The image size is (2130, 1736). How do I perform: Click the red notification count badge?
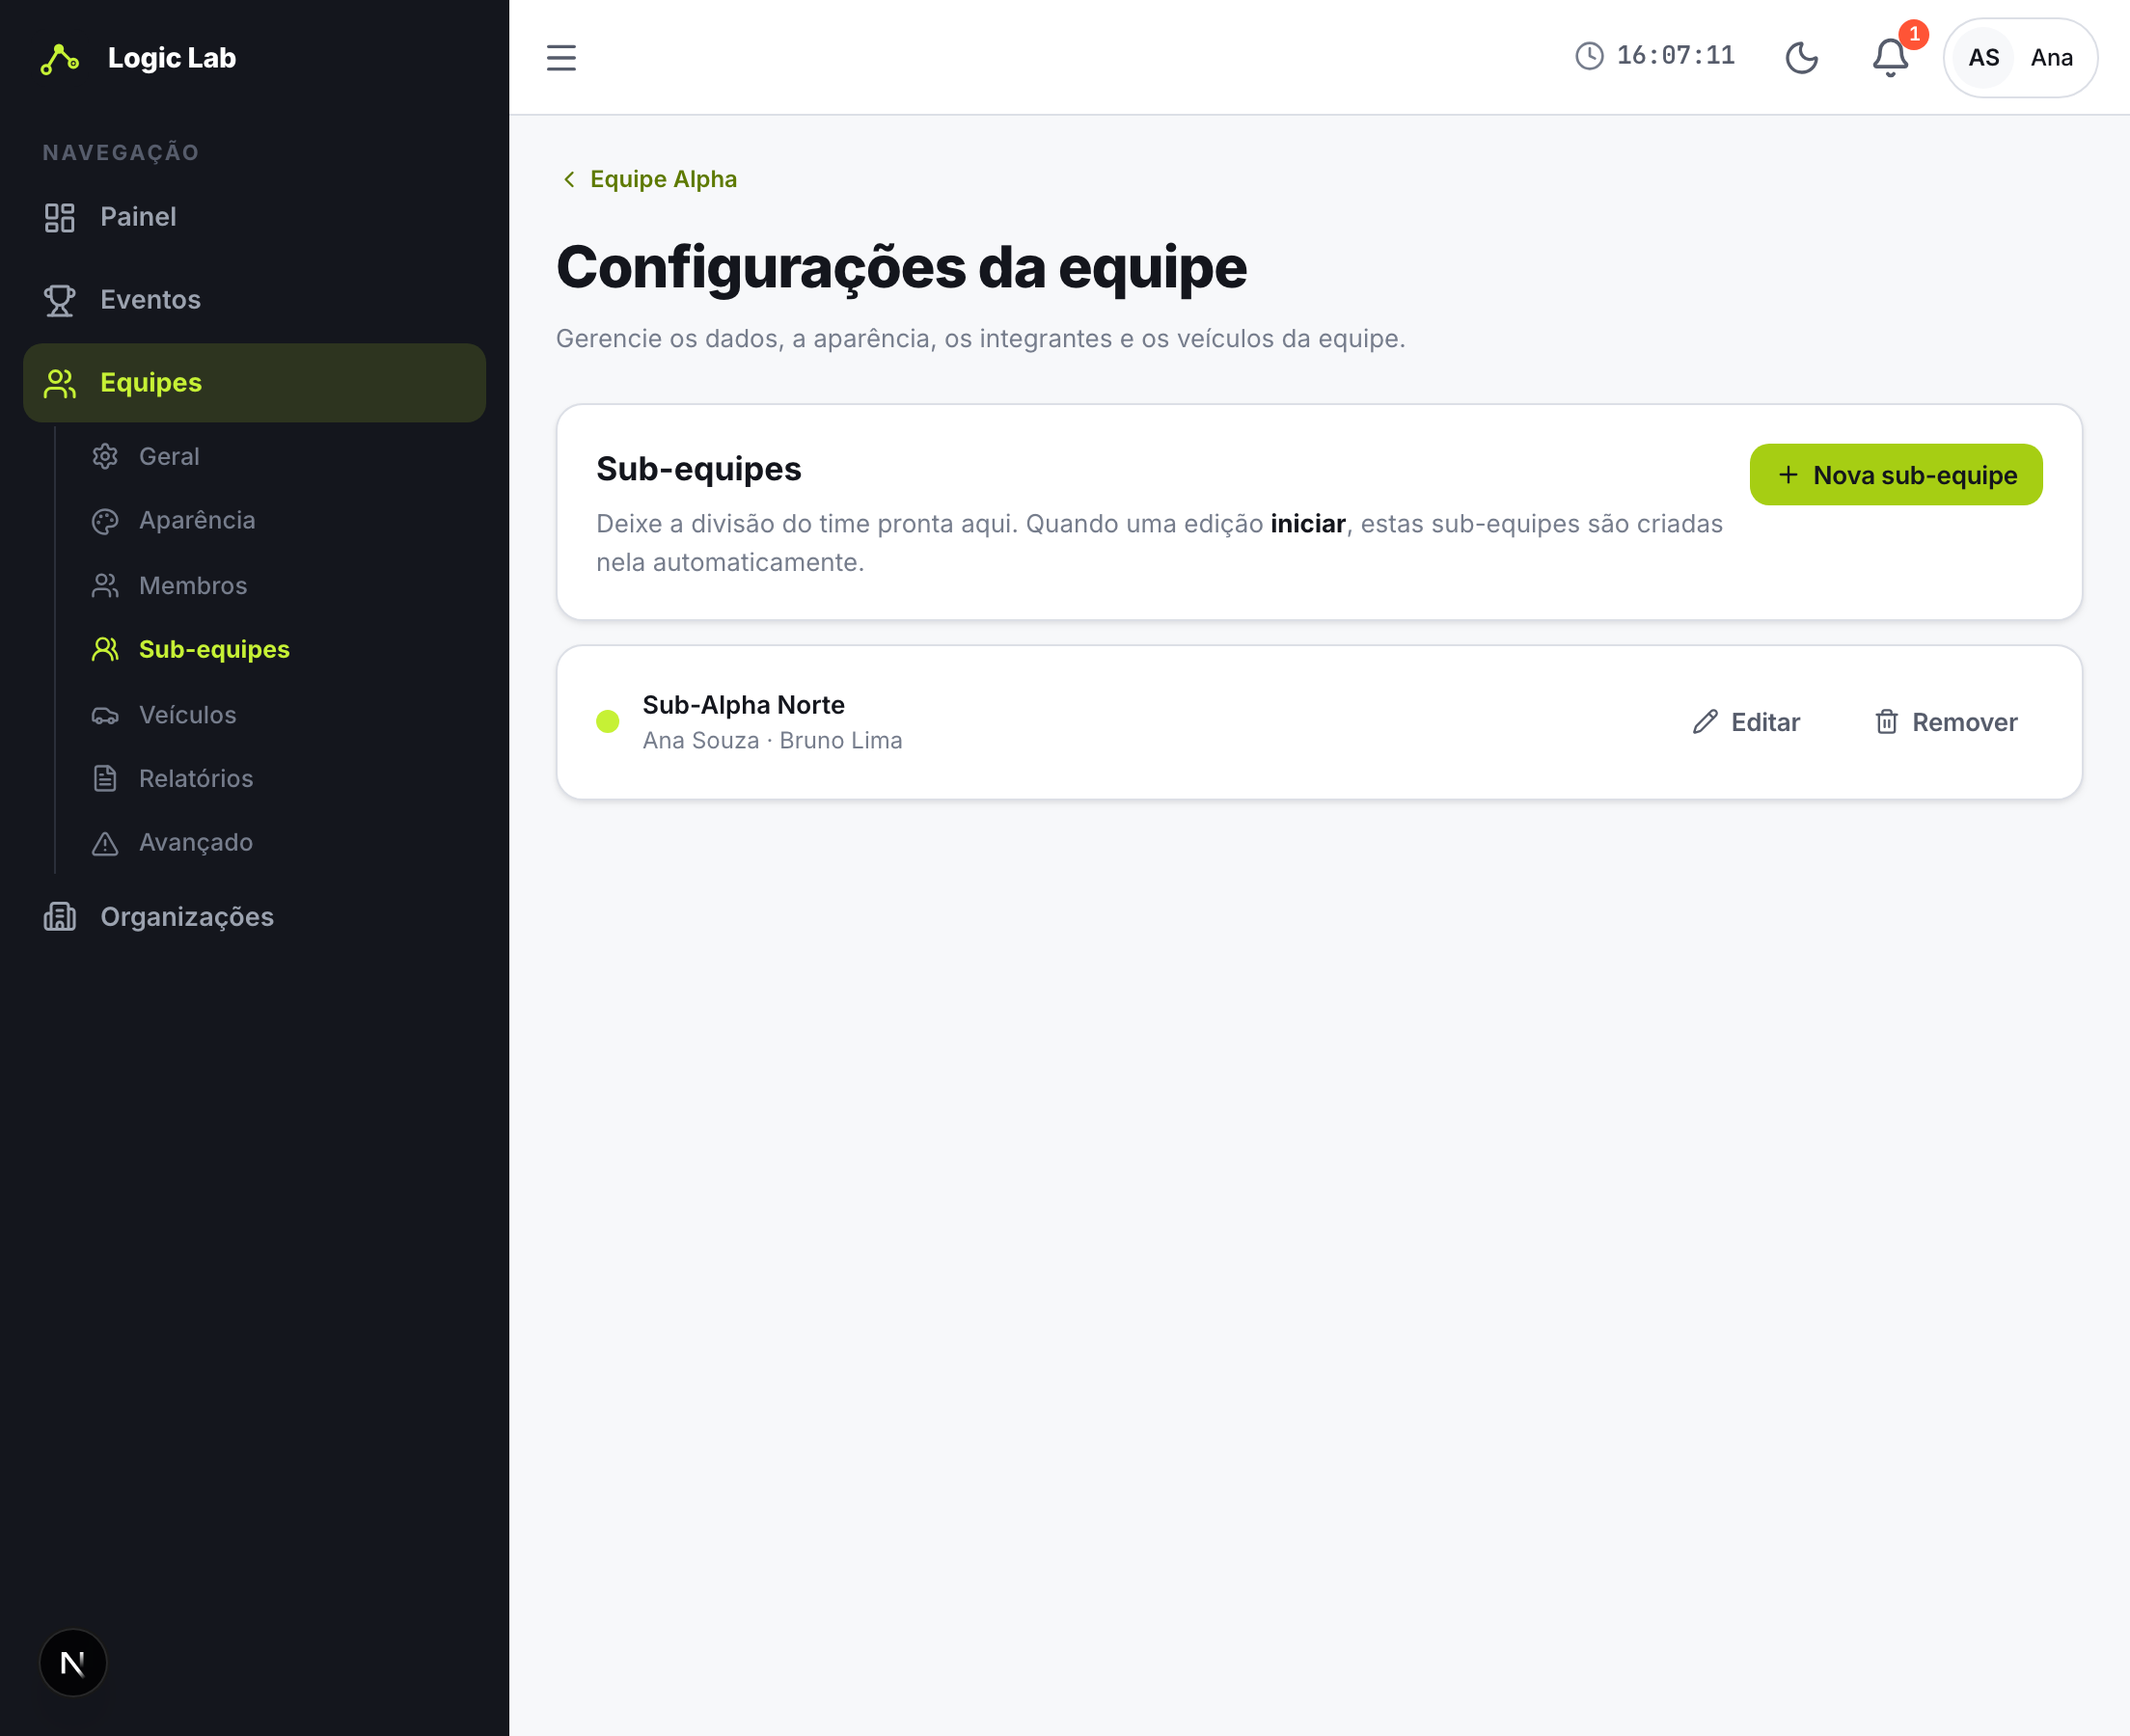1914,35
